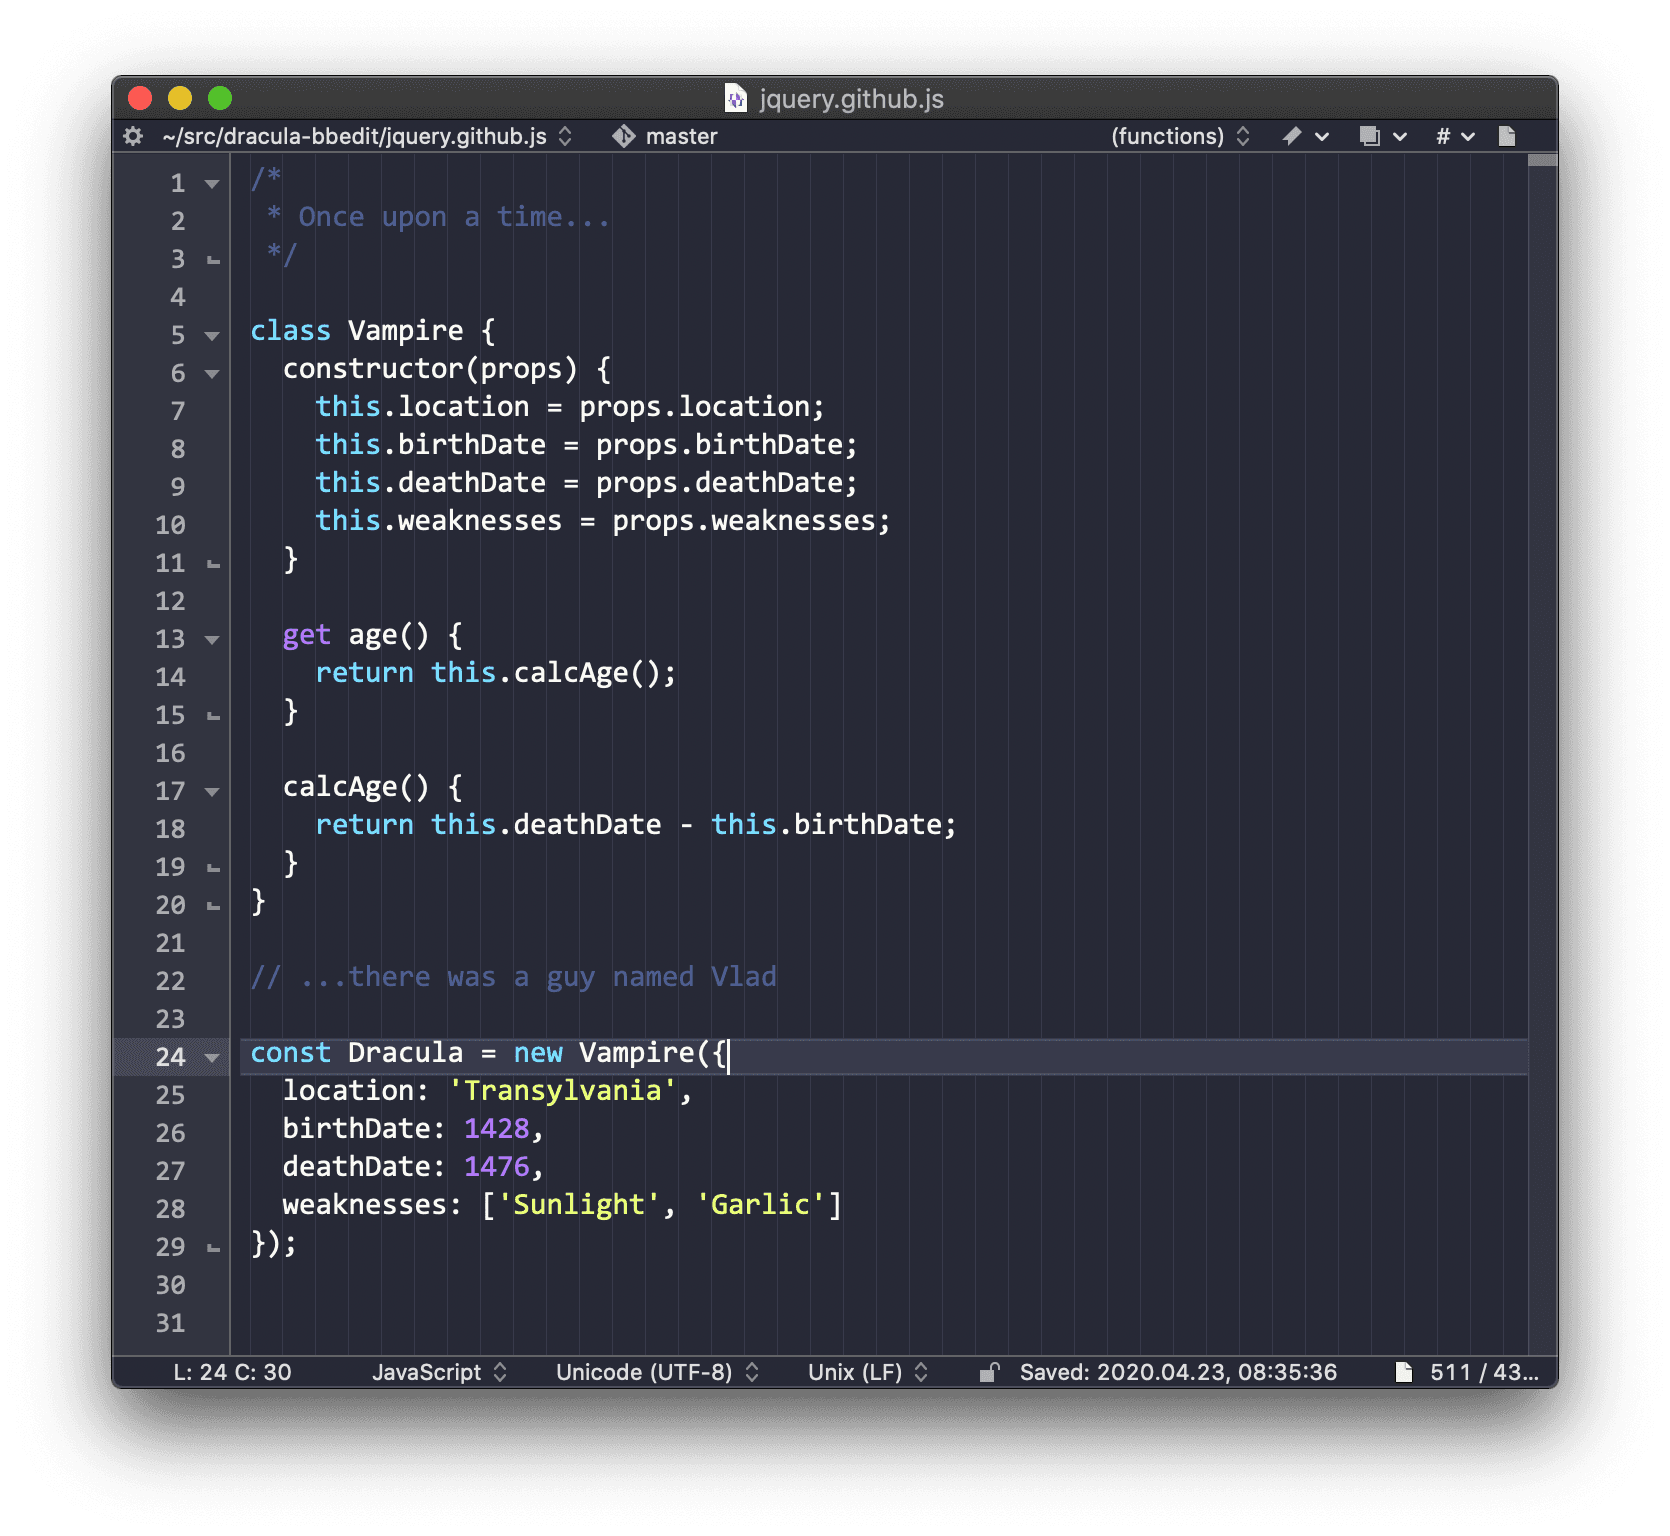
Task: Click the vertical scrollbar thumb at top right
Action: point(1543,160)
